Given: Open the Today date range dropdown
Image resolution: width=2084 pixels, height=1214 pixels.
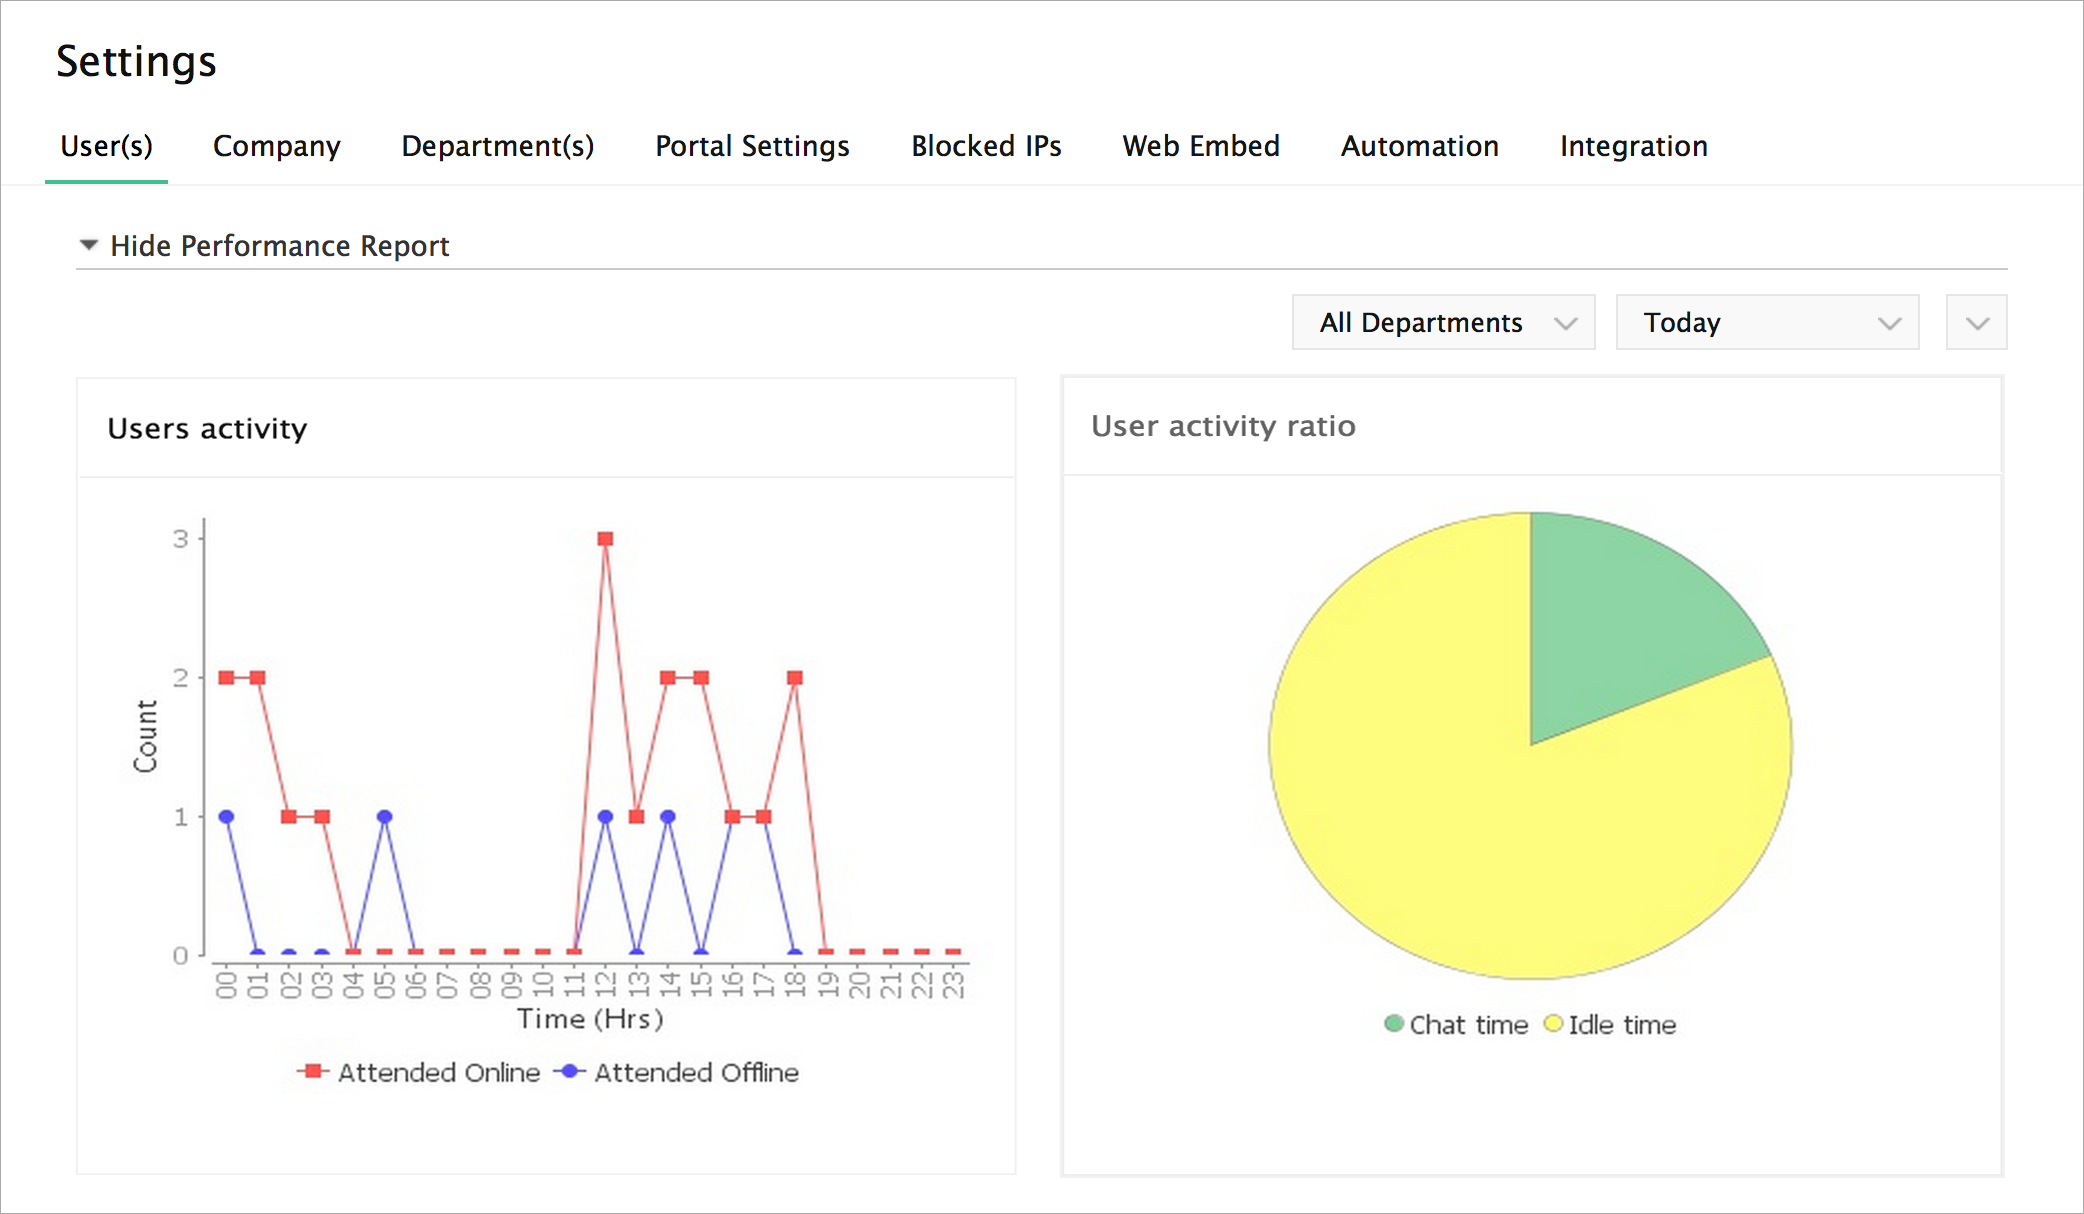Looking at the screenshot, I should point(1767,322).
